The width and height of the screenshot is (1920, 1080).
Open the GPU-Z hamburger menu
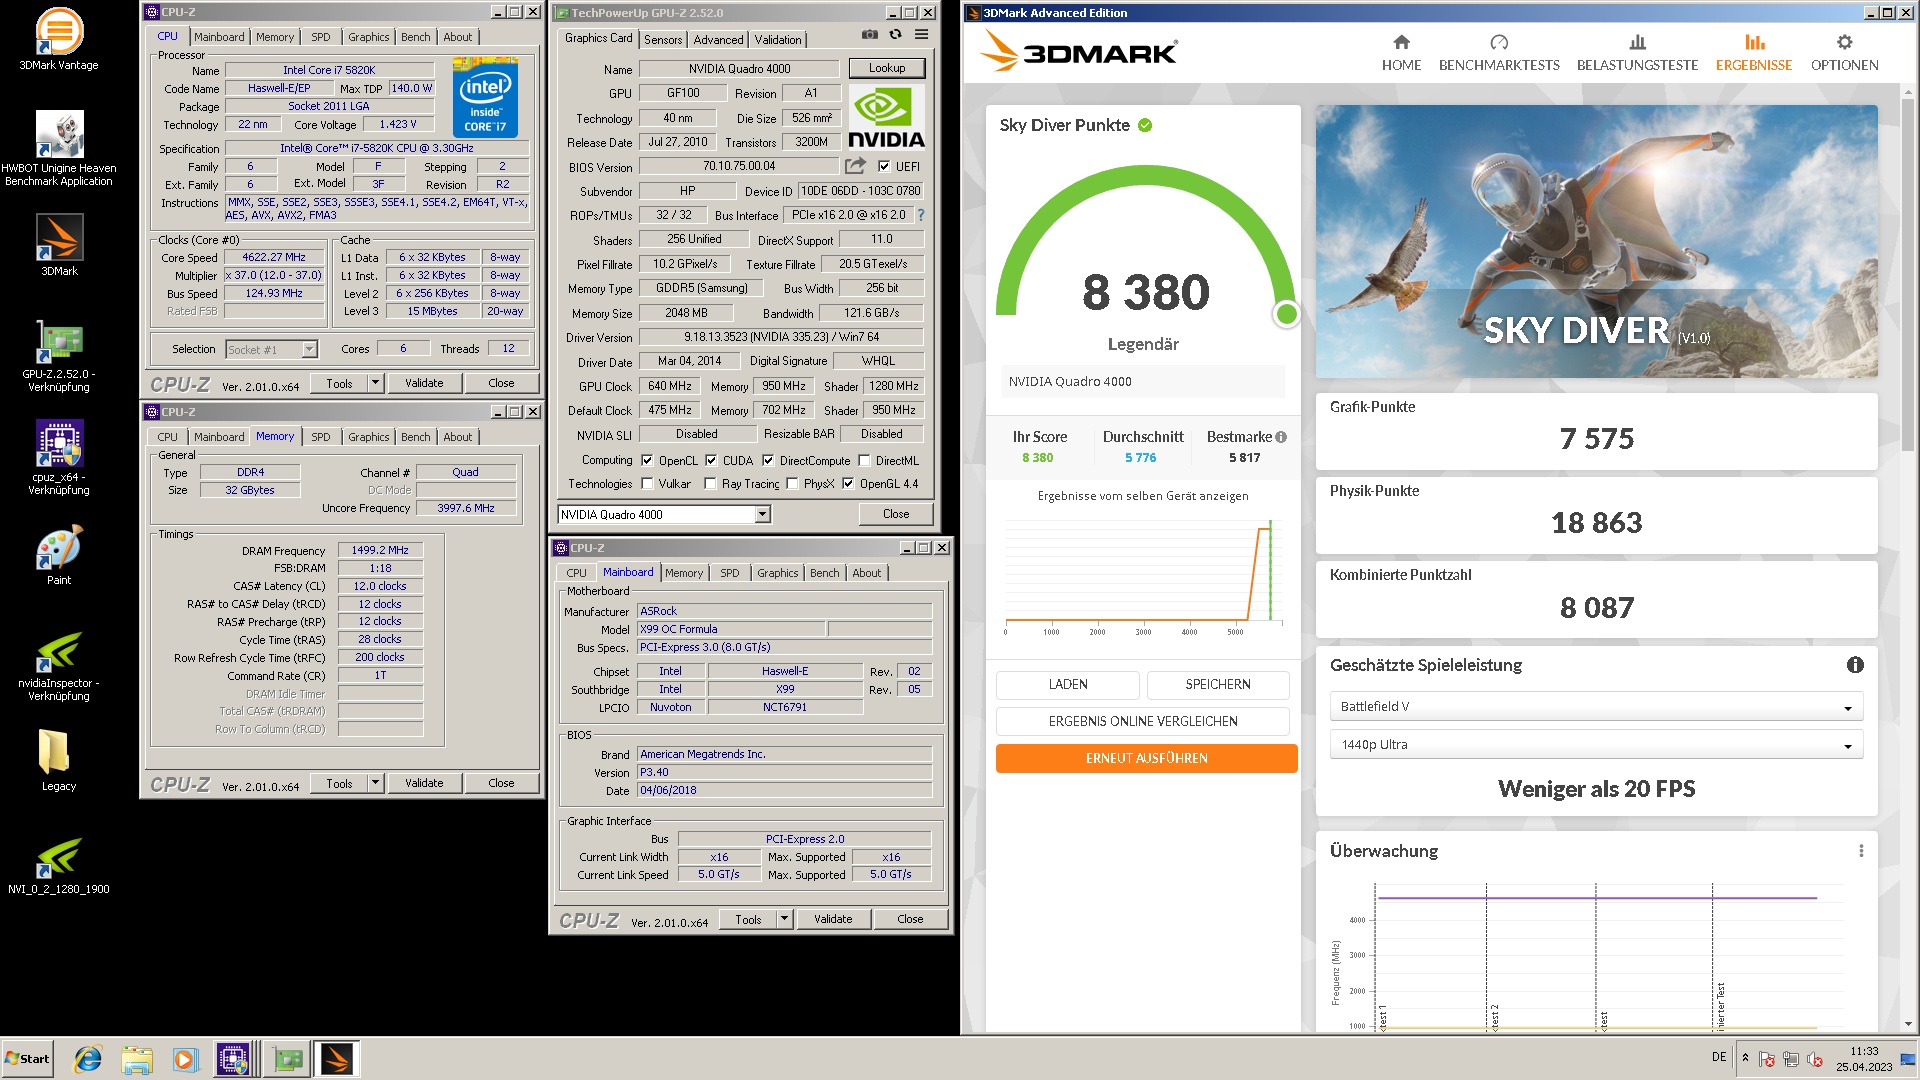(x=921, y=35)
